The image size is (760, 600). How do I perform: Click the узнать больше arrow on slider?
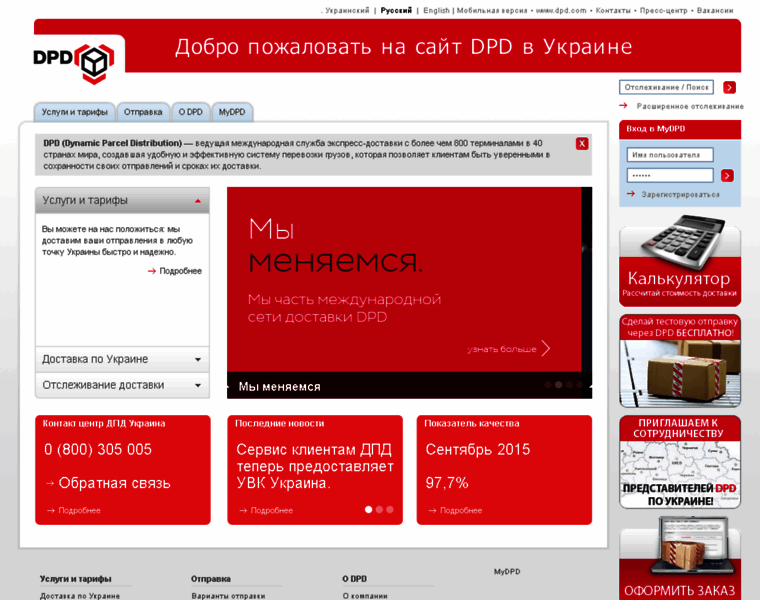(545, 349)
